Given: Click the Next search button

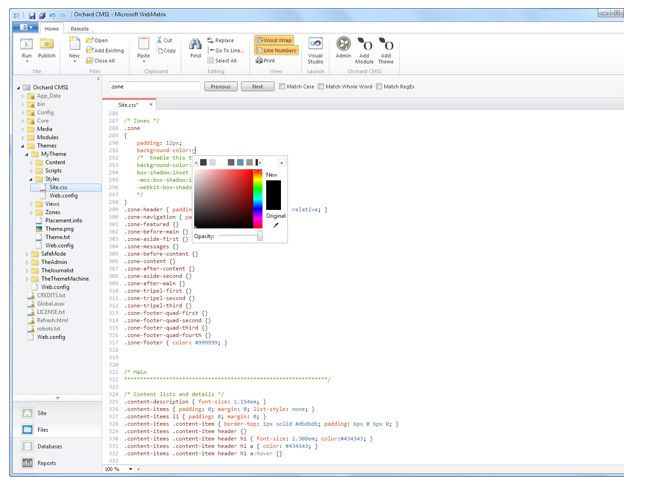Looking at the screenshot, I should (x=257, y=86).
